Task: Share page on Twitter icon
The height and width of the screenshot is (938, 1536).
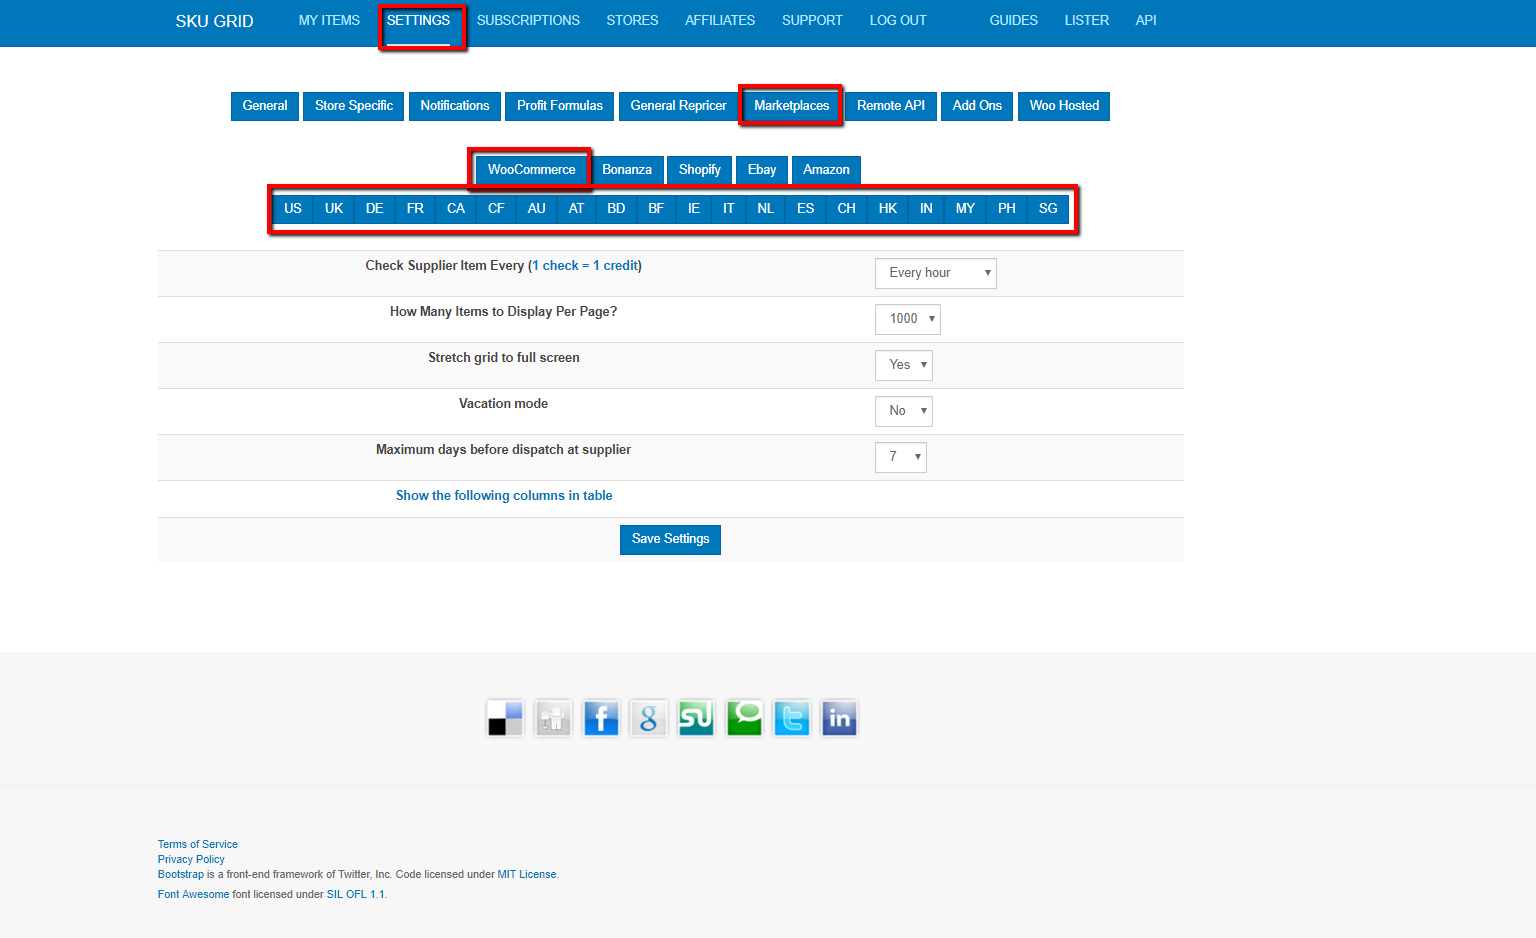Action: tap(792, 718)
